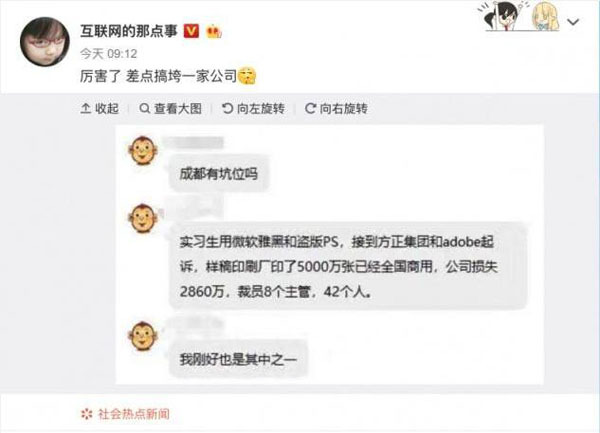Click the crown membership icon
600x433 pixels.
(x=214, y=31)
